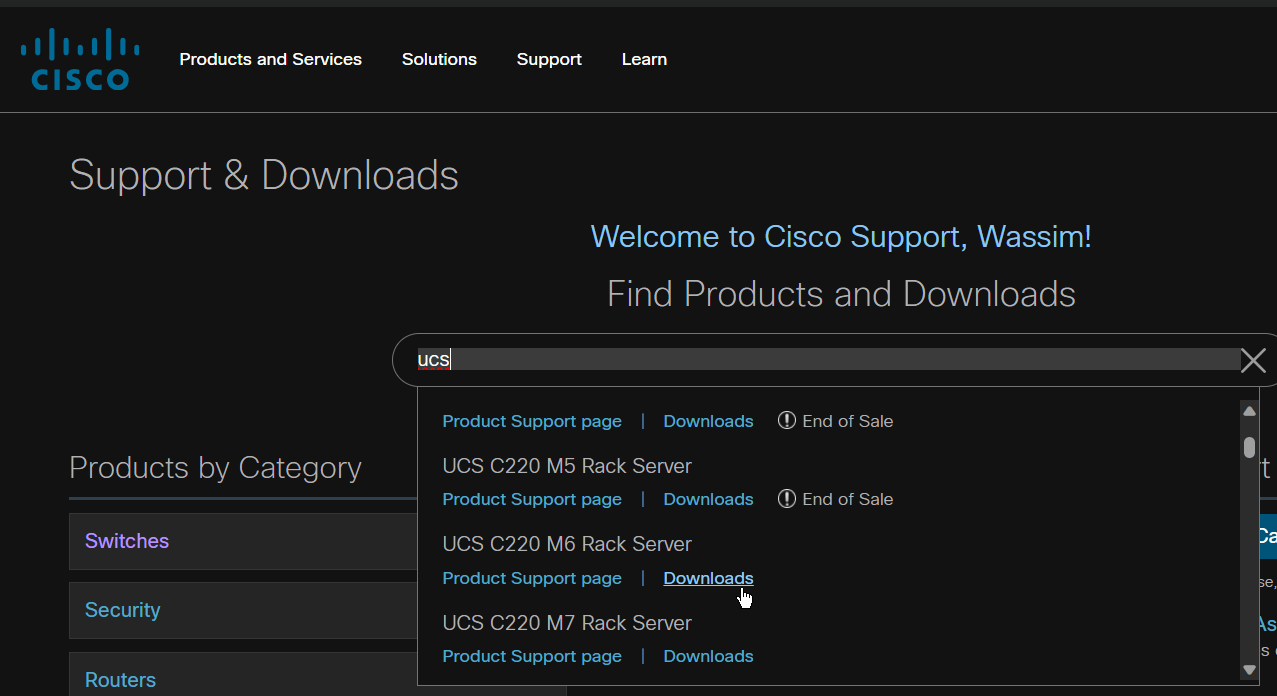Select the Security category
The width and height of the screenshot is (1277, 696).
pyautogui.click(x=243, y=610)
